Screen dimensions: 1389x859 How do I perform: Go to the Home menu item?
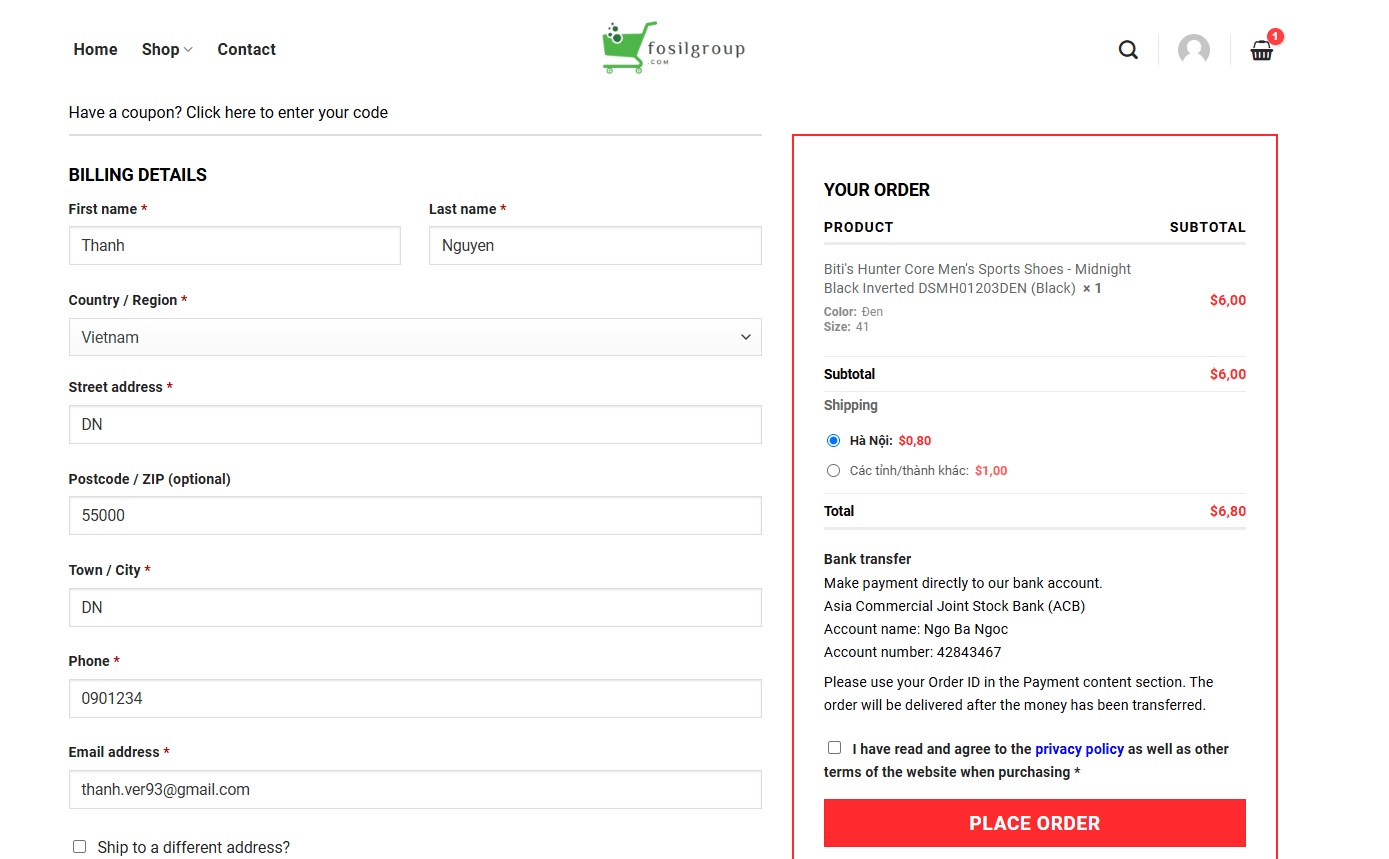(95, 49)
